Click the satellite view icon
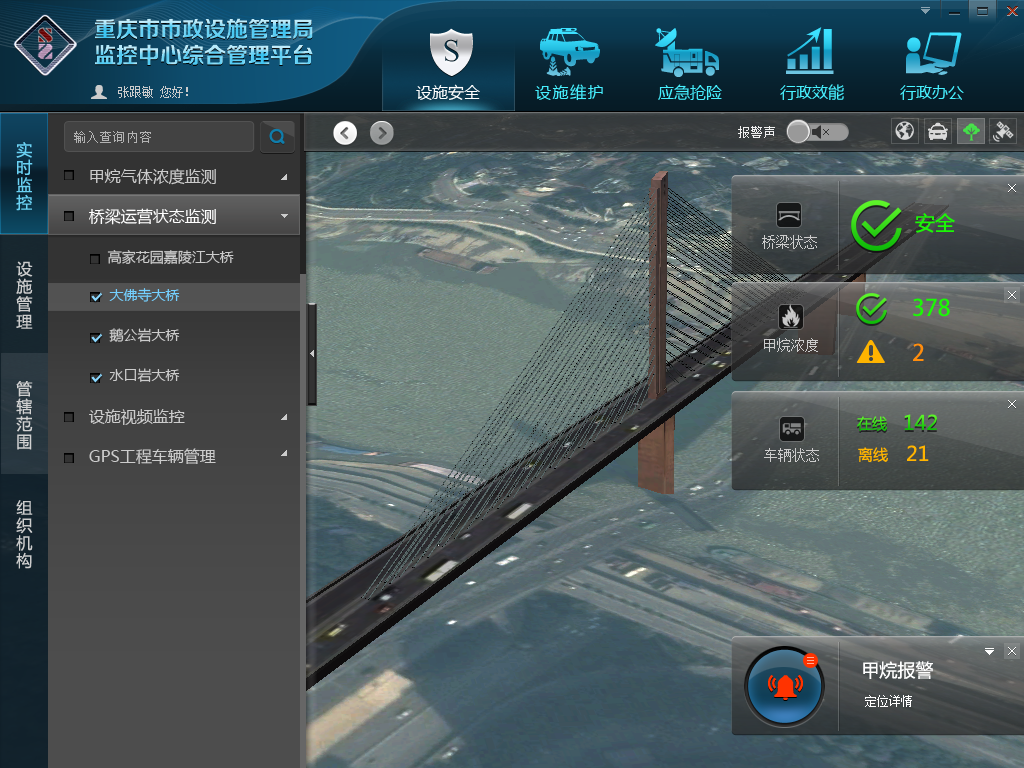The image size is (1024, 768). pos(1003,132)
